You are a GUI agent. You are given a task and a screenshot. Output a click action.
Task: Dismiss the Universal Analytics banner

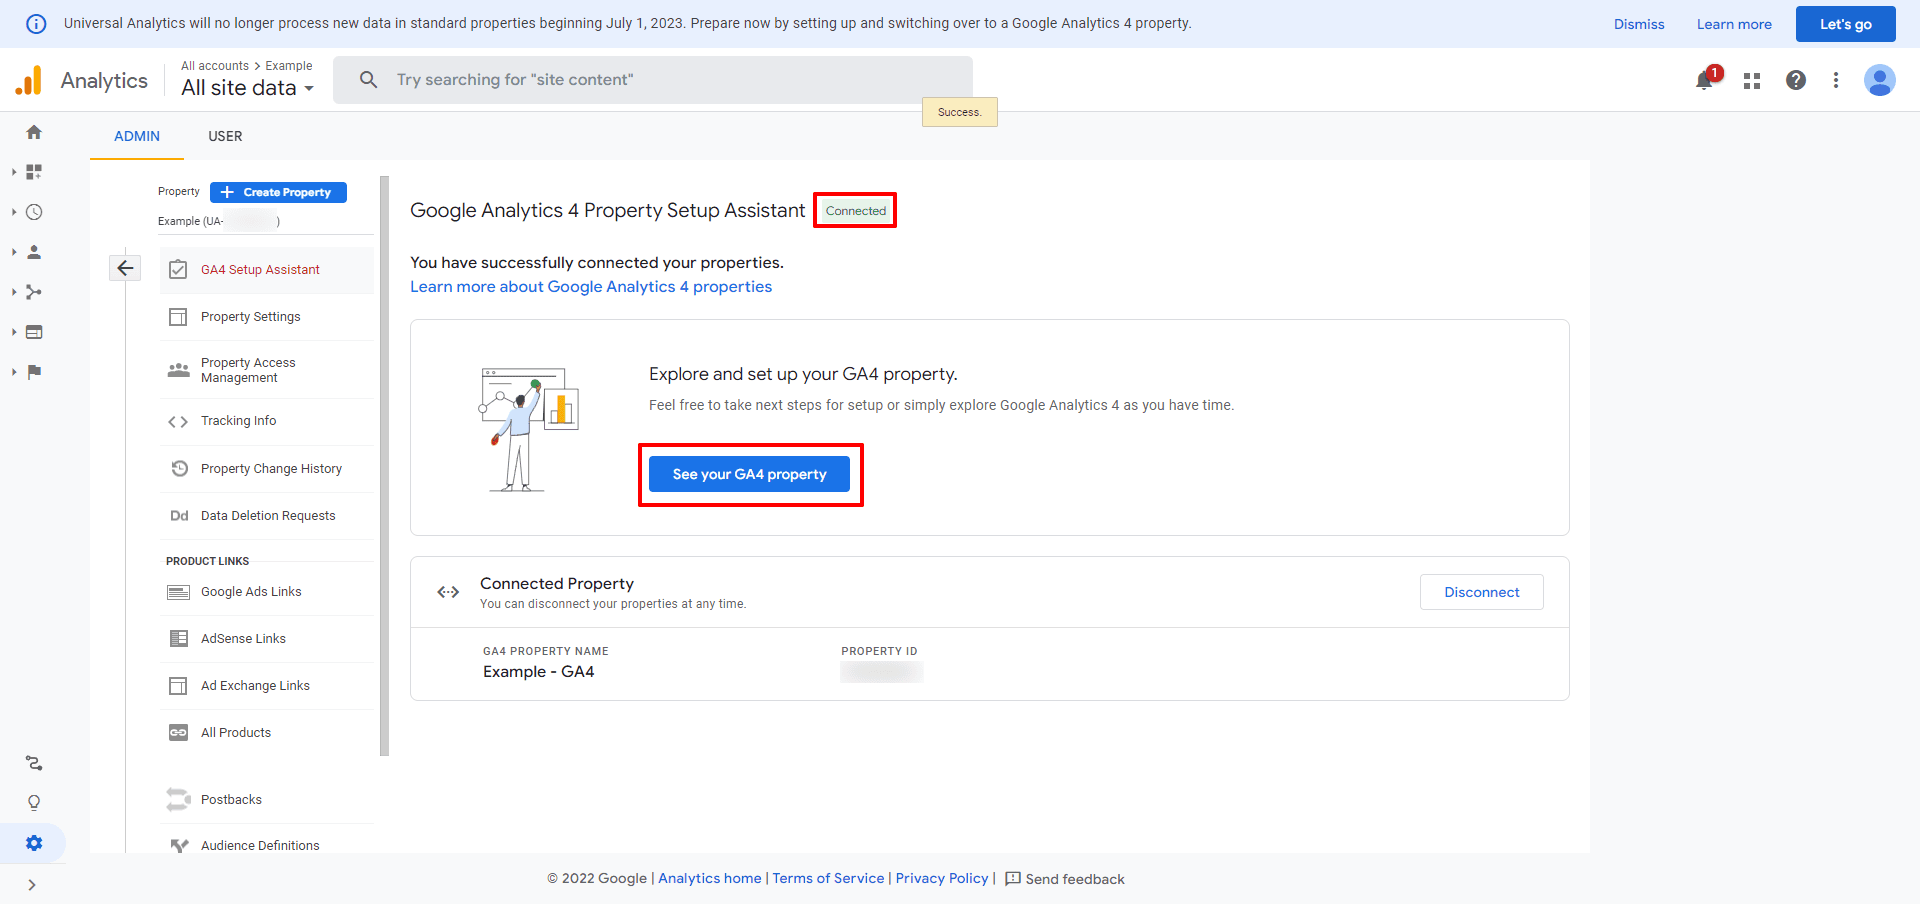pyautogui.click(x=1639, y=24)
